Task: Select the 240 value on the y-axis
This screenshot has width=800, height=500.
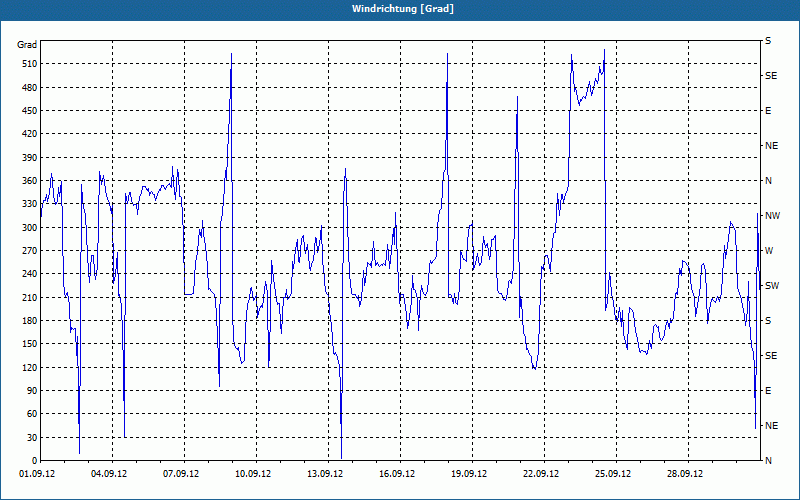Action: coord(30,274)
